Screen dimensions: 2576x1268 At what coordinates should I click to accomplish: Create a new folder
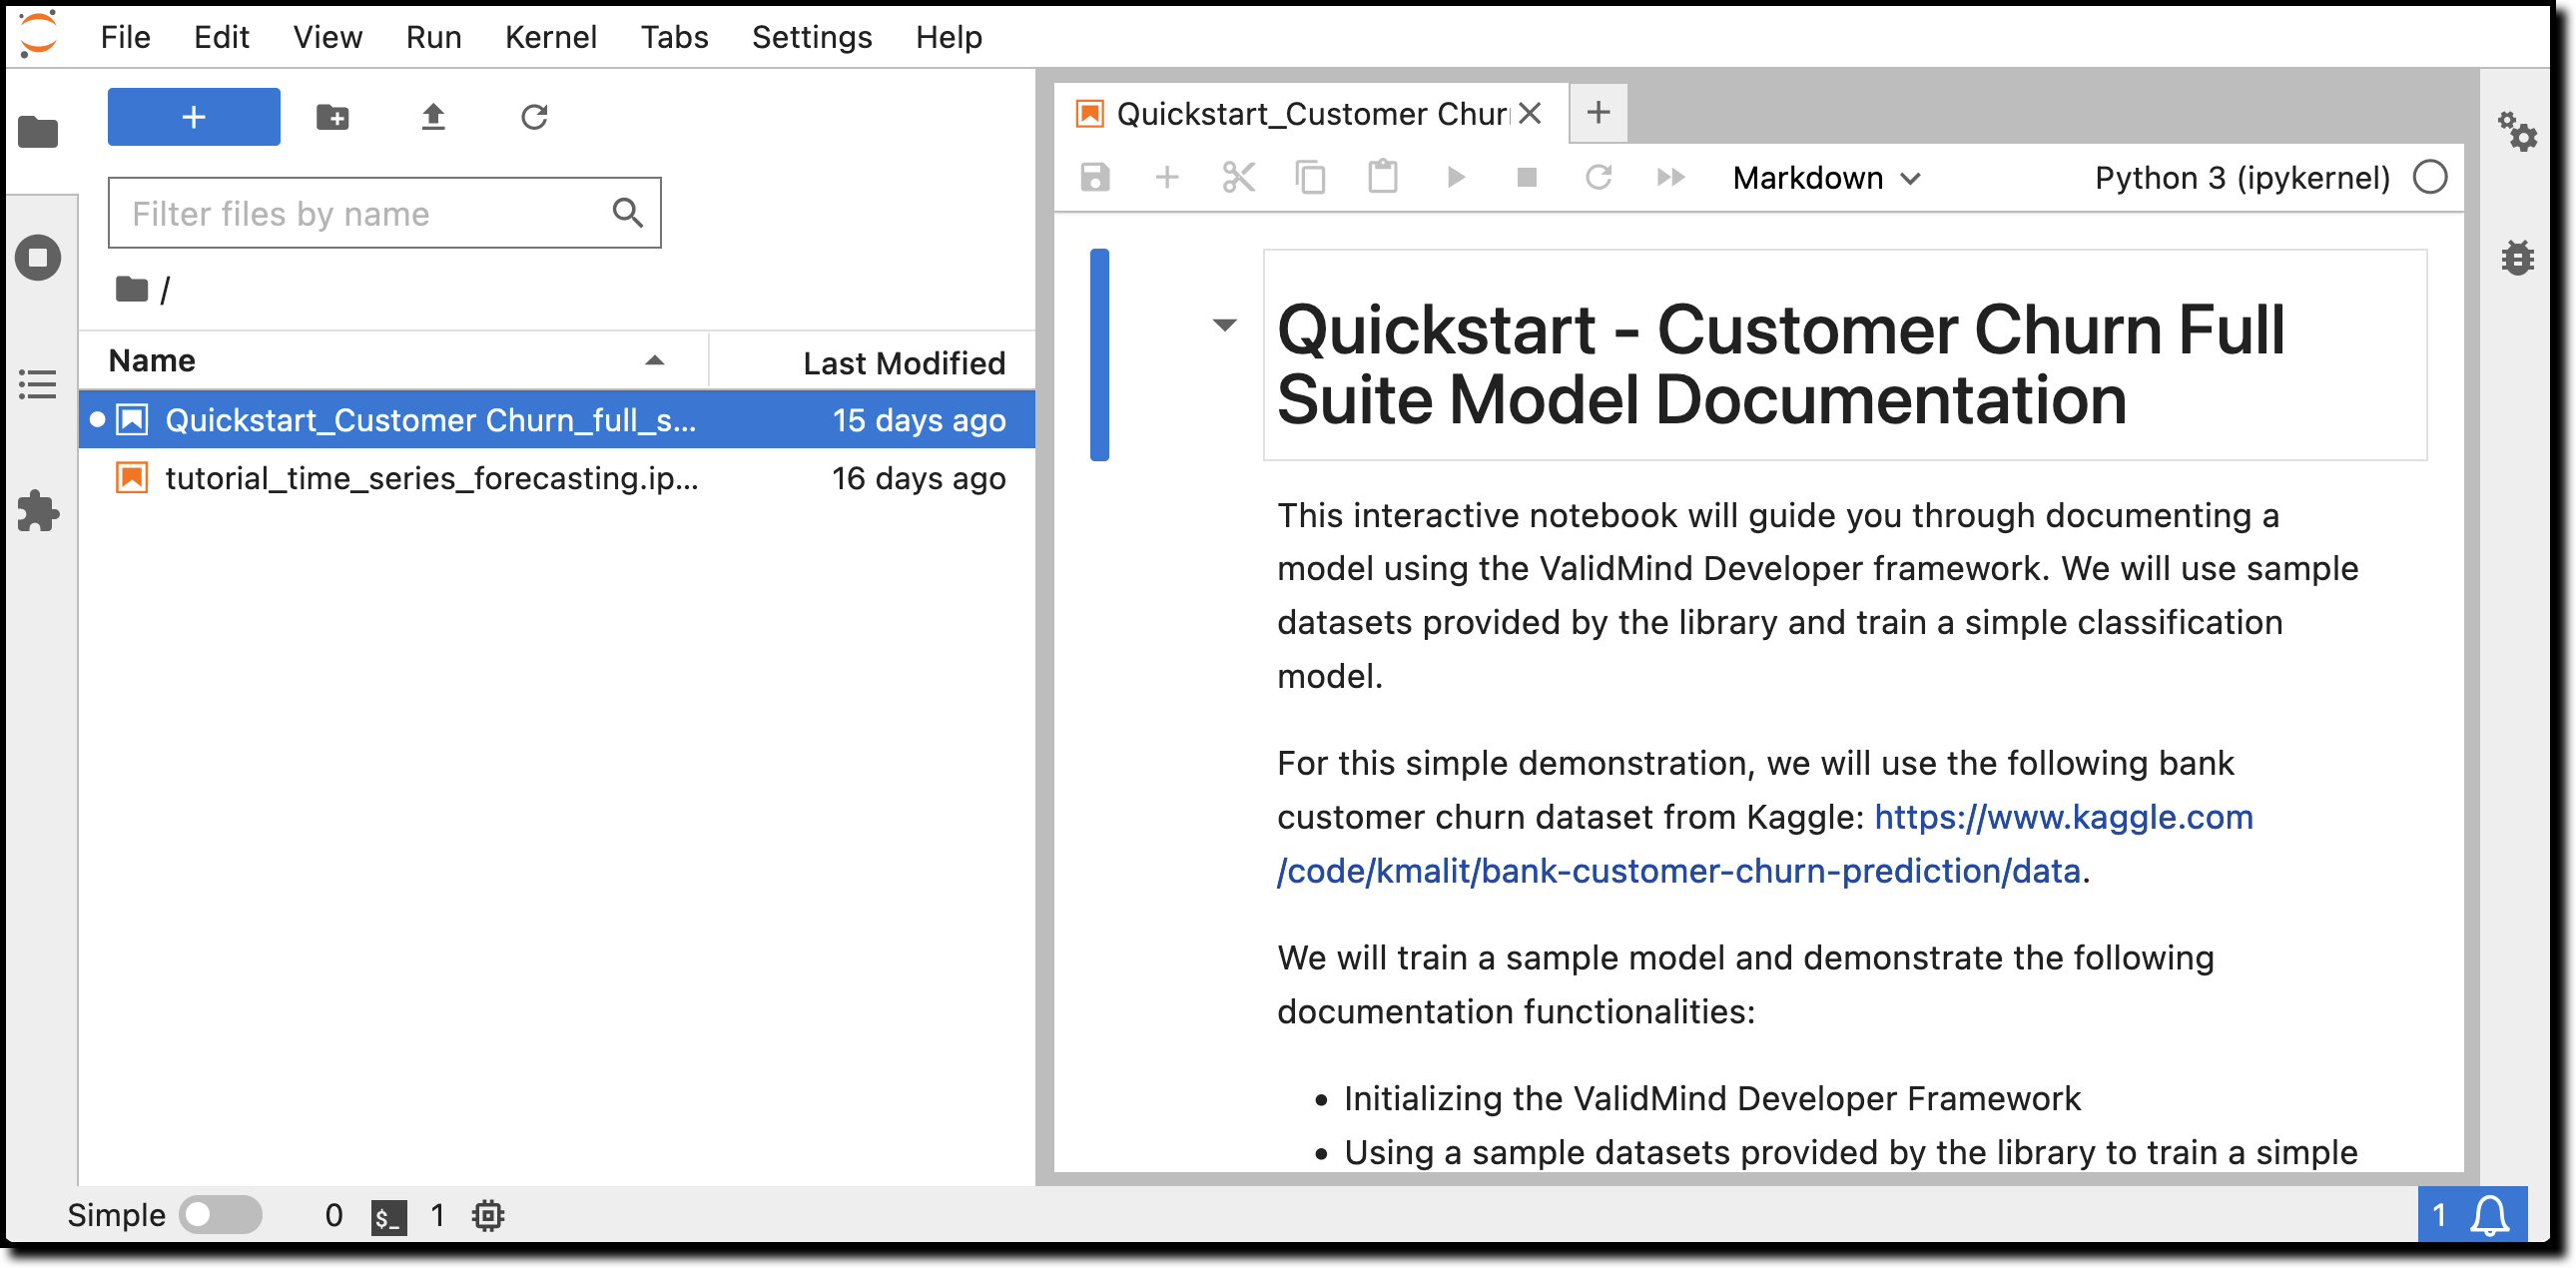[x=333, y=117]
